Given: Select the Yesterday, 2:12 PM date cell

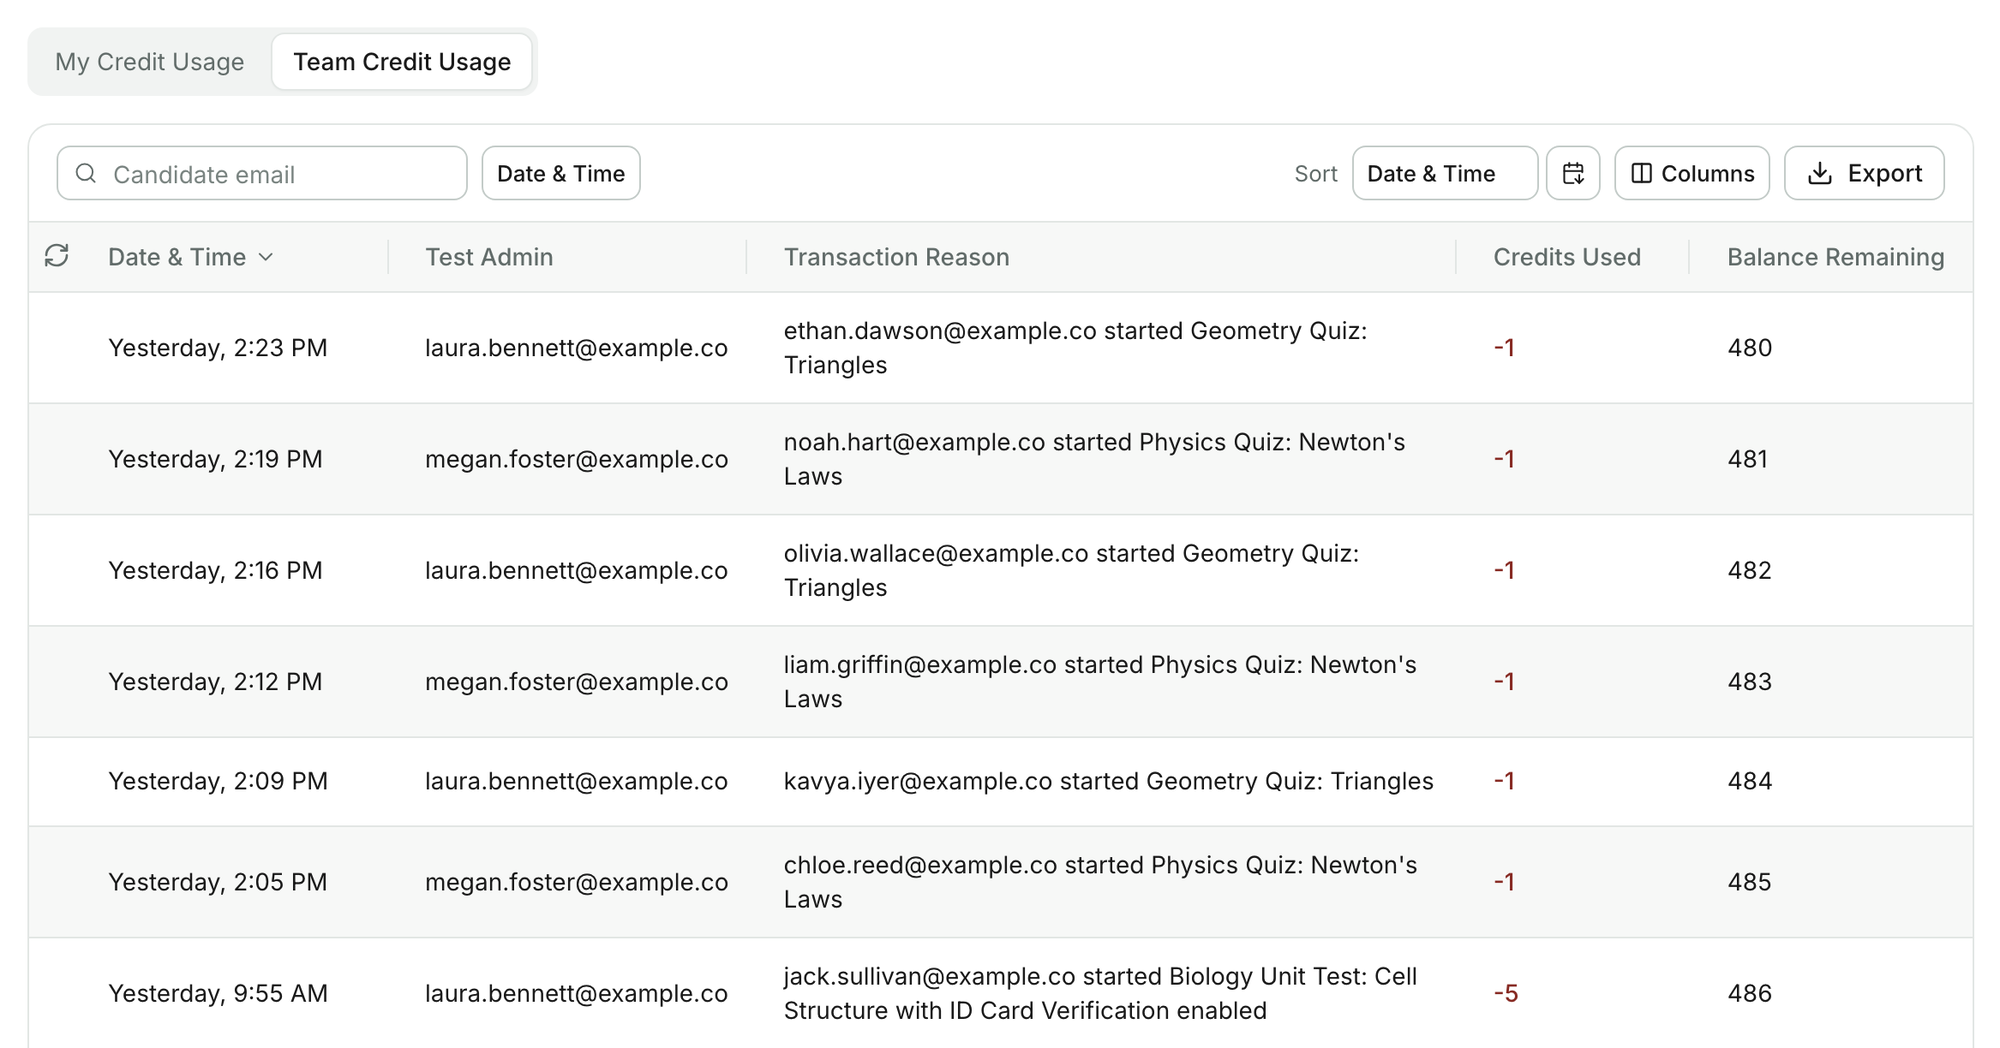Looking at the screenshot, I should [x=215, y=681].
